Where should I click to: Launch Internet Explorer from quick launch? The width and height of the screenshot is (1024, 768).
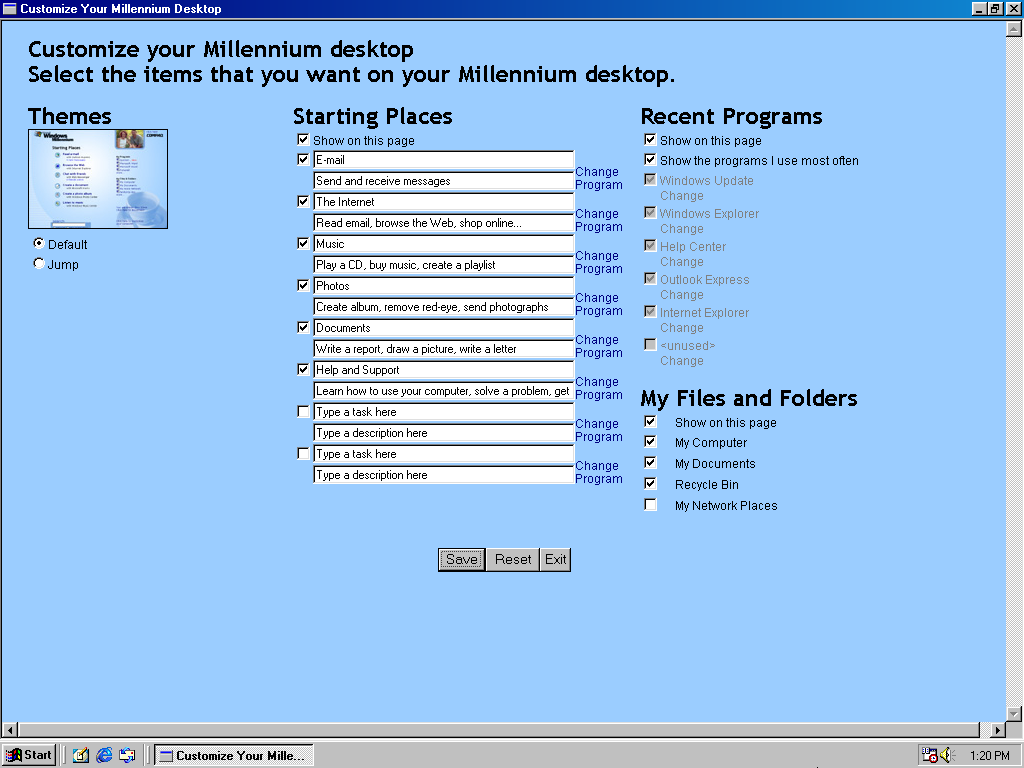tap(104, 756)
